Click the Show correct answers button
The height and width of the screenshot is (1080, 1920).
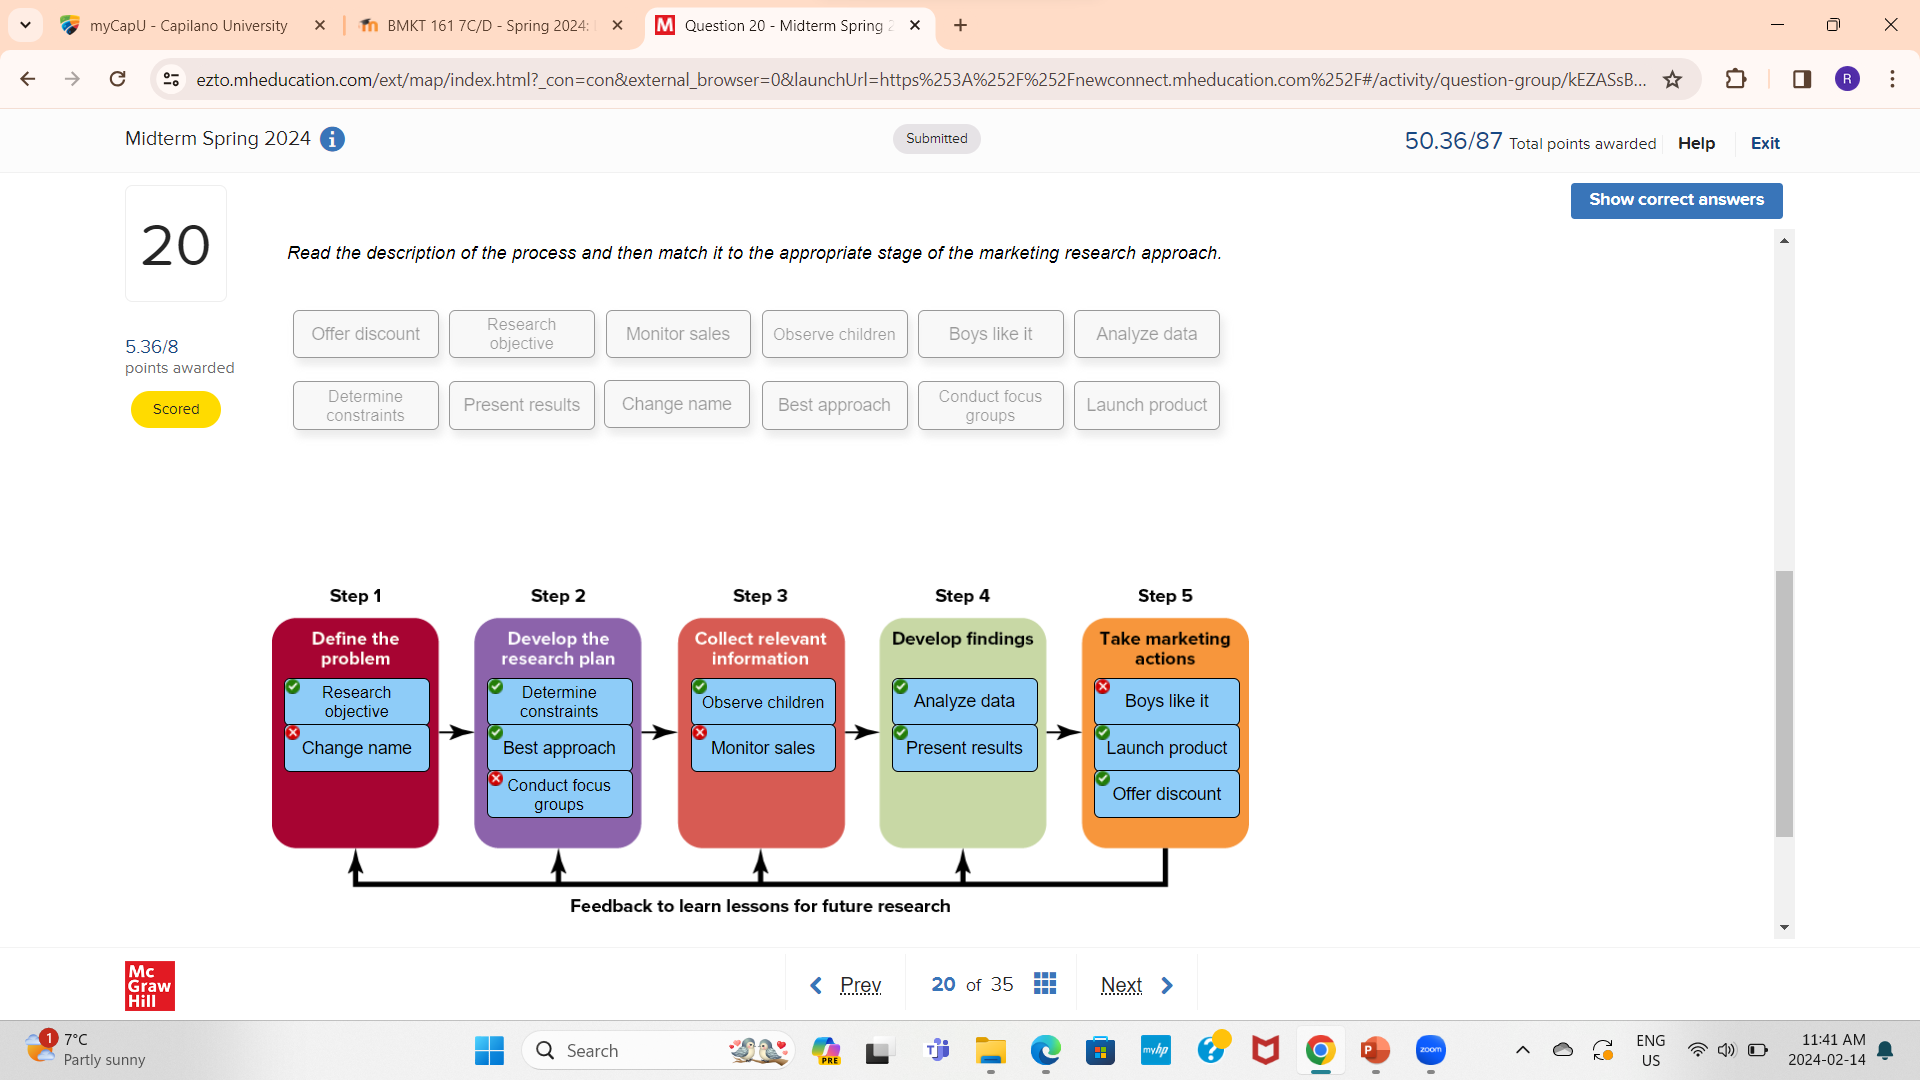1676,200
